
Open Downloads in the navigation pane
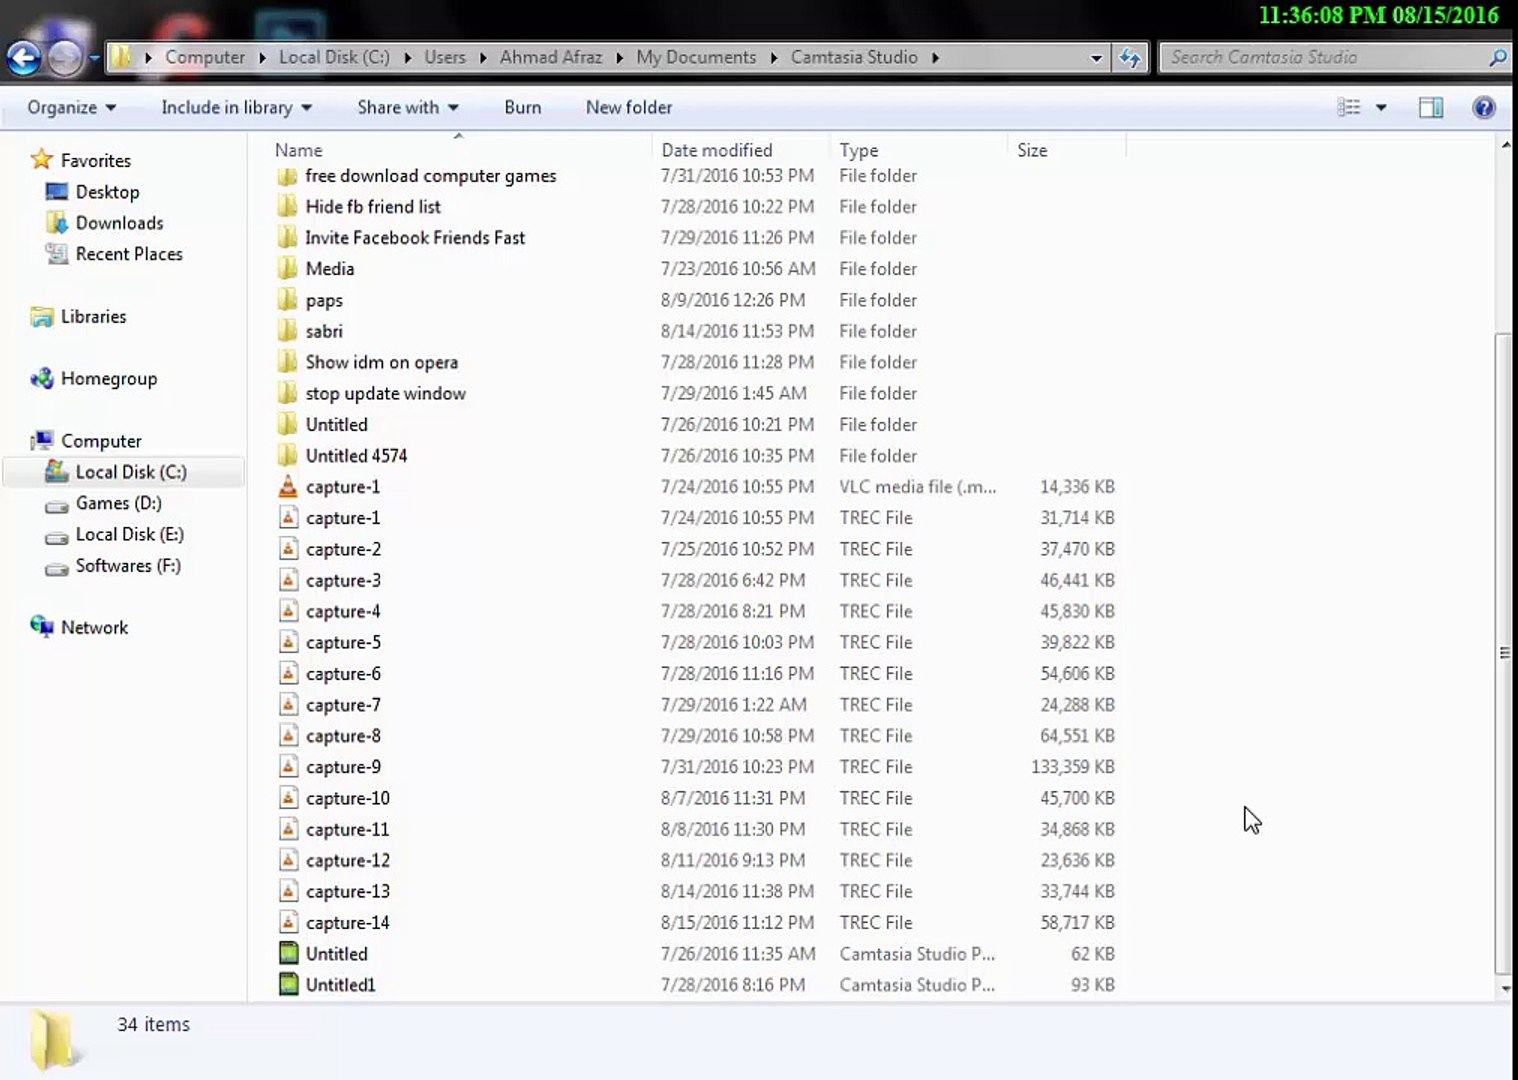pyautogui.click(x=119, y=223)
